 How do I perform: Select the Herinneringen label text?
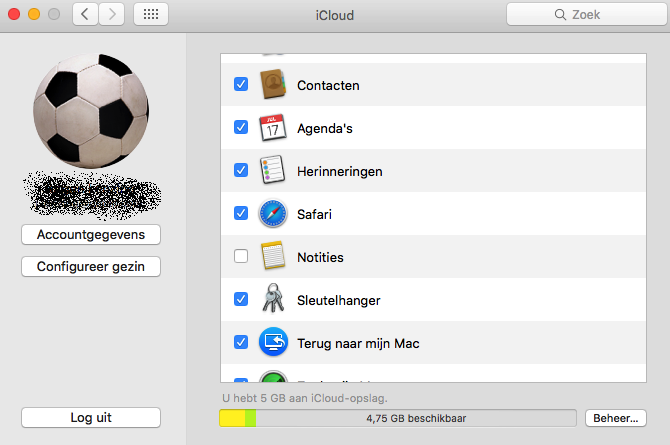pyautogui.click(x=340, y=171)
